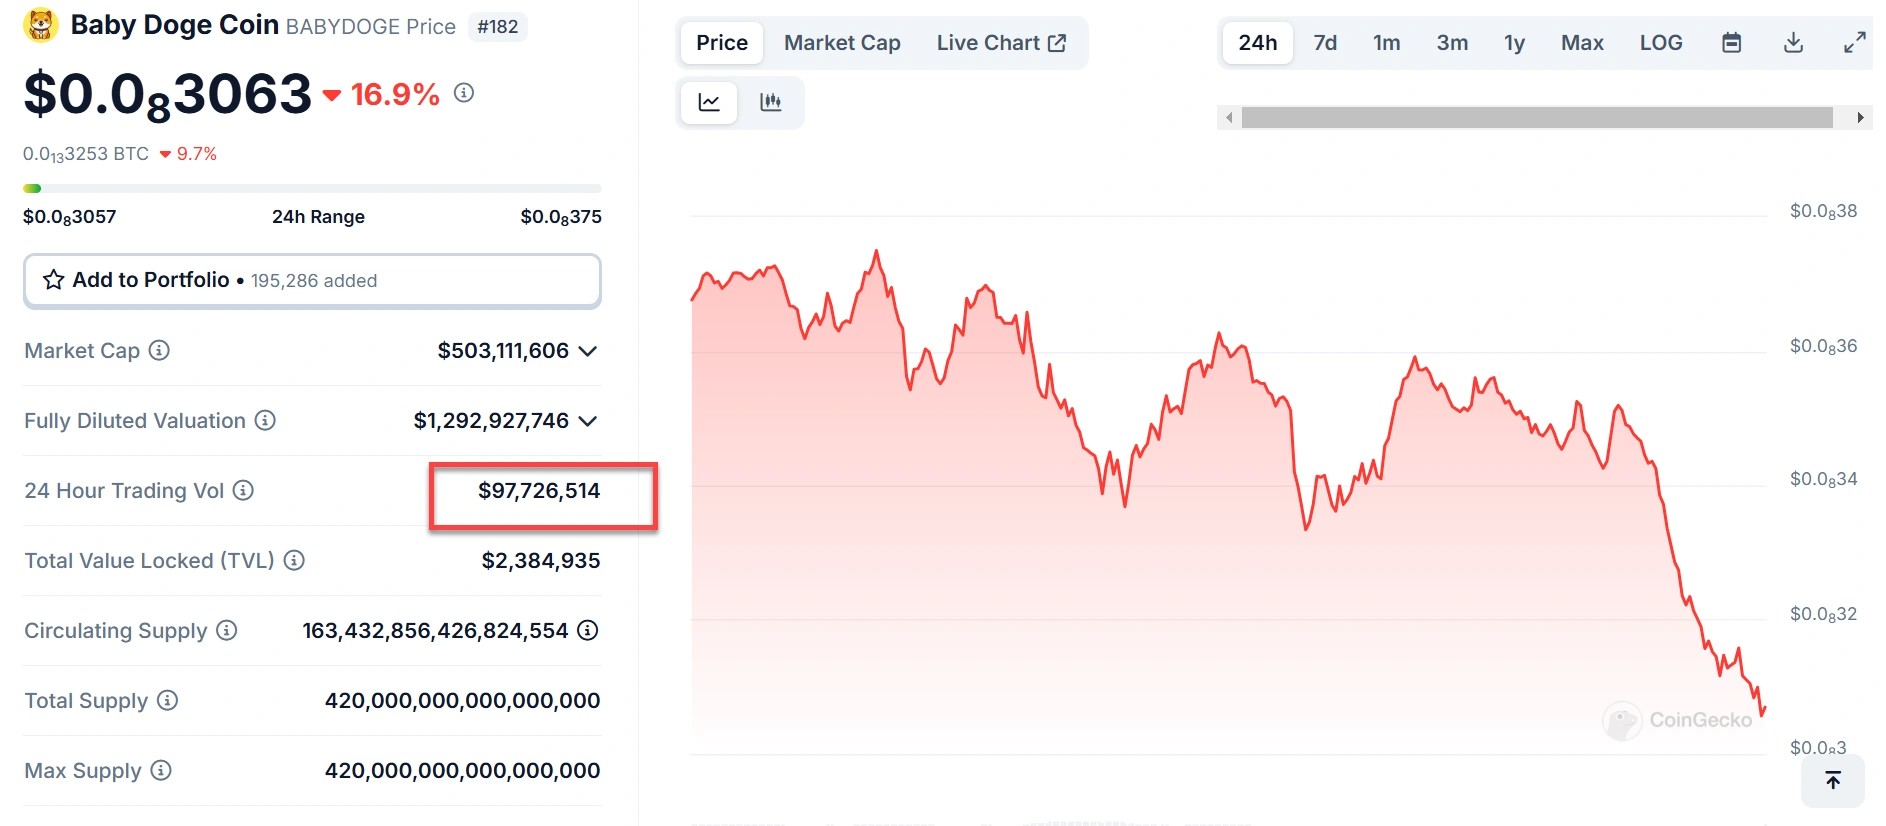Show info for Market Cap
This screenshot has height=826, width=1886.
click(159, 350)
